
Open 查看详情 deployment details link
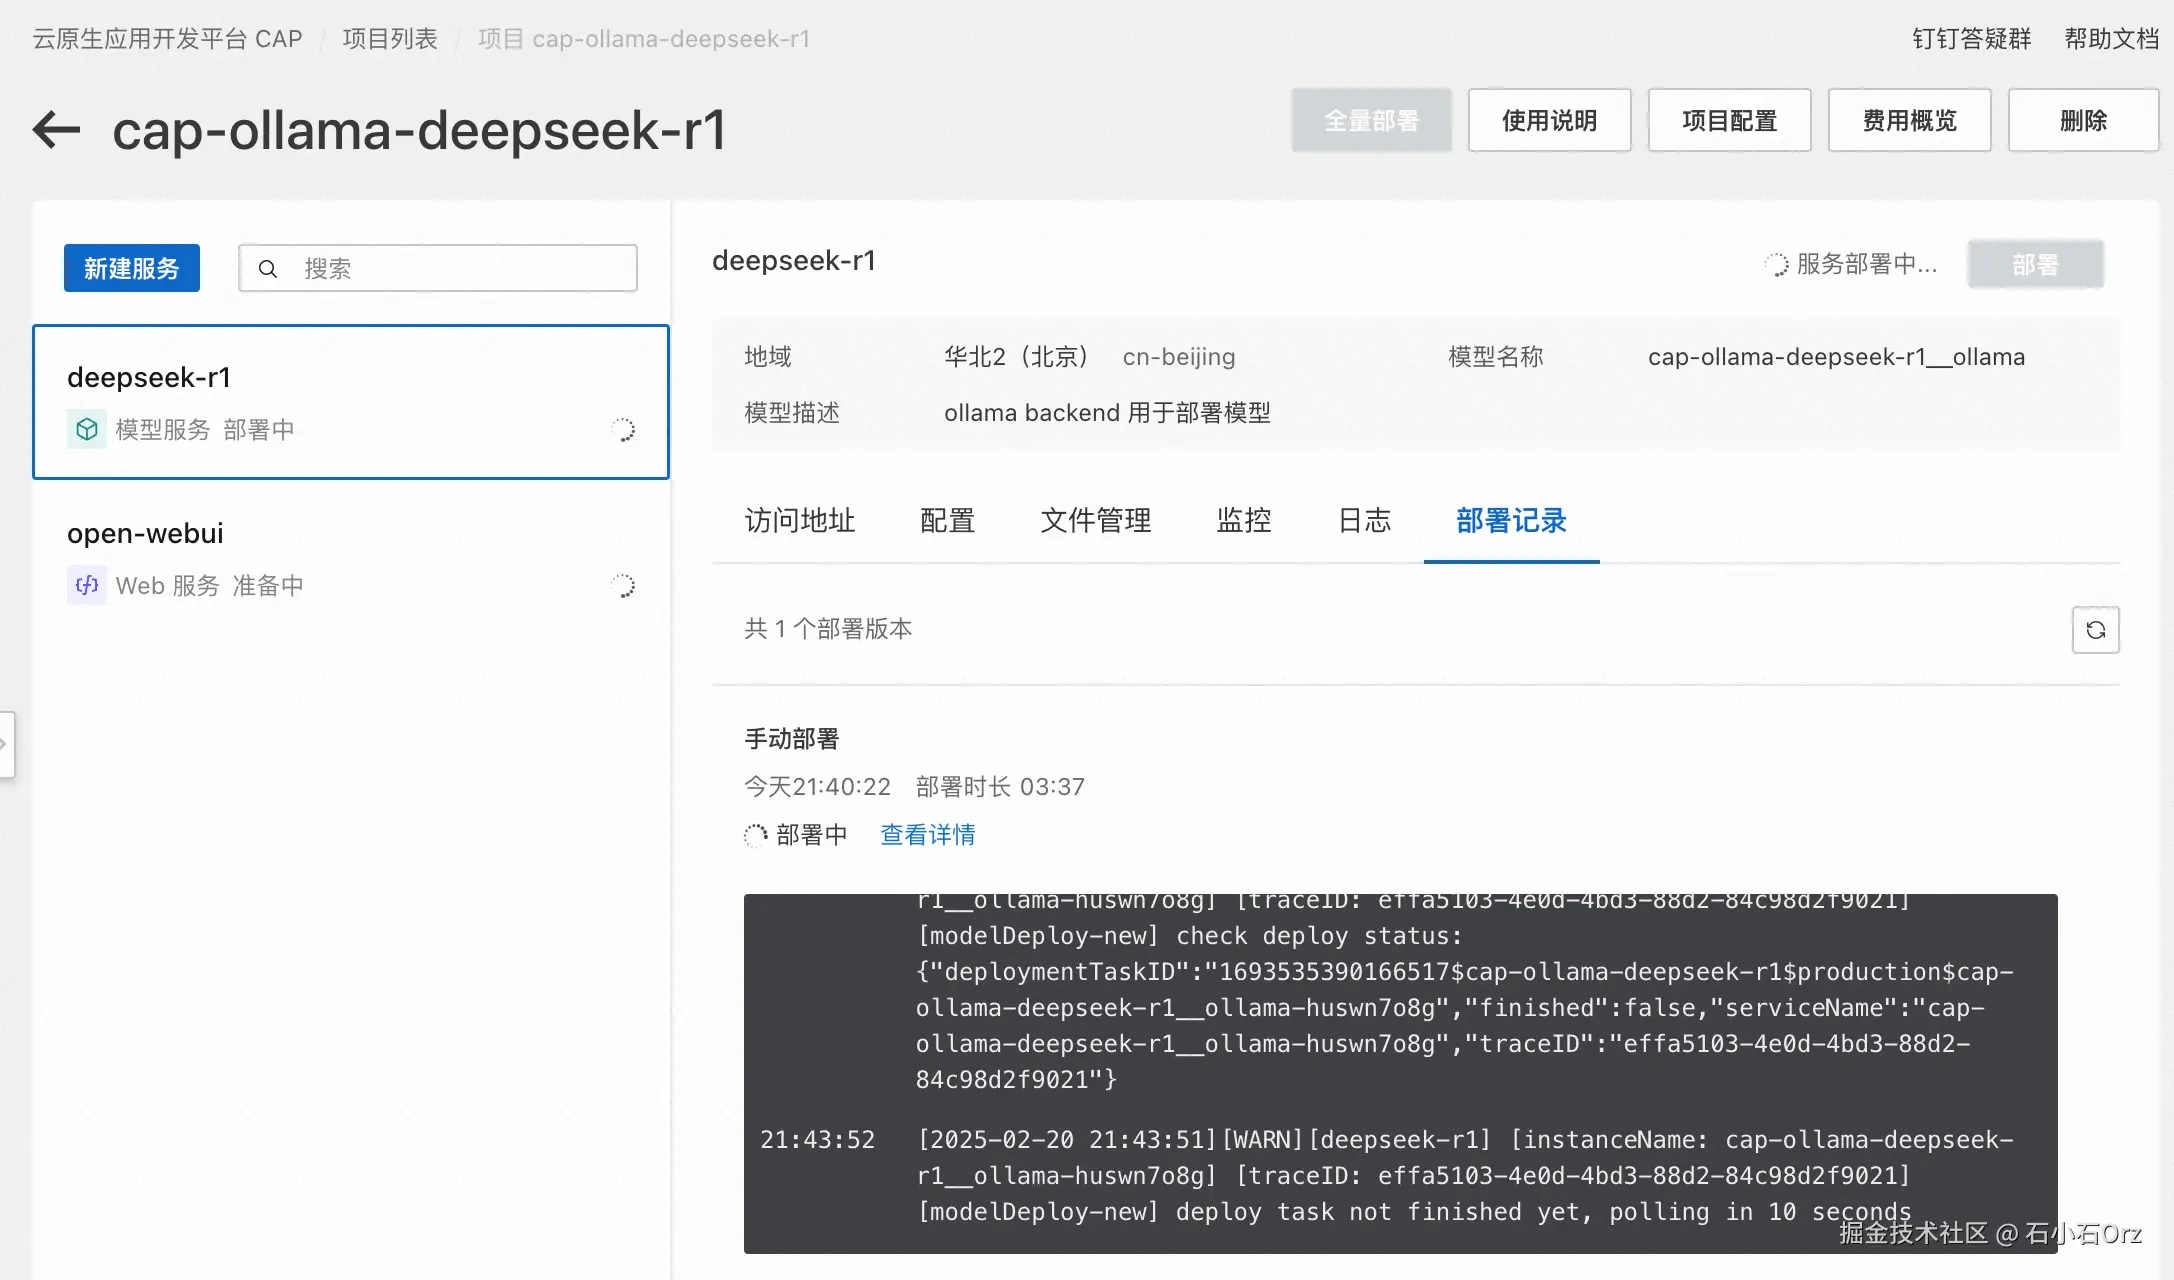tap(927, 835)
